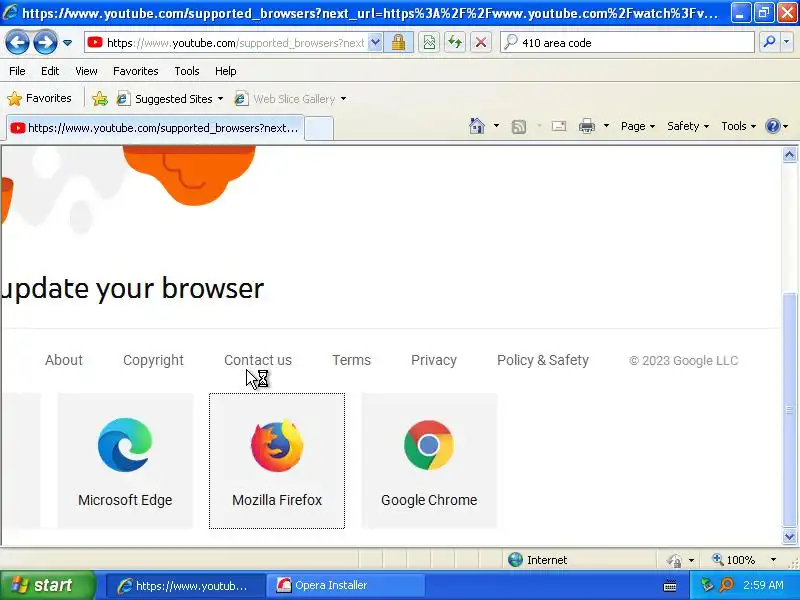Open the Print options dropdown arrow
Screen dimensions: 800x600
click(607, 126)
